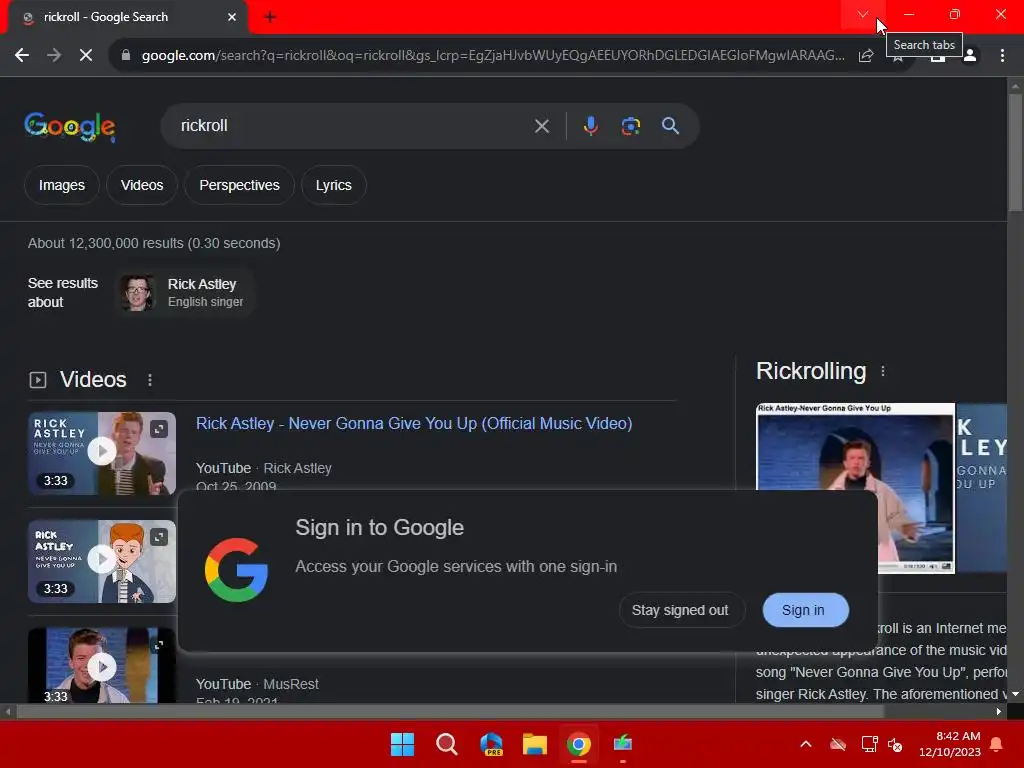Open Rick Astley English singer card

coord(185,293)
